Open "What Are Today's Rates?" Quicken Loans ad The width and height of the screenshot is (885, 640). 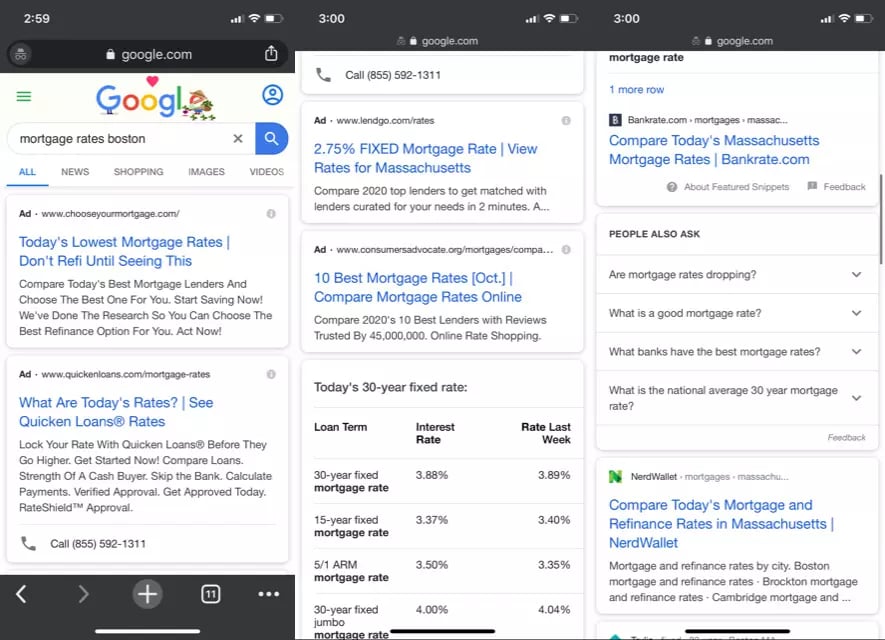[116, 412]
